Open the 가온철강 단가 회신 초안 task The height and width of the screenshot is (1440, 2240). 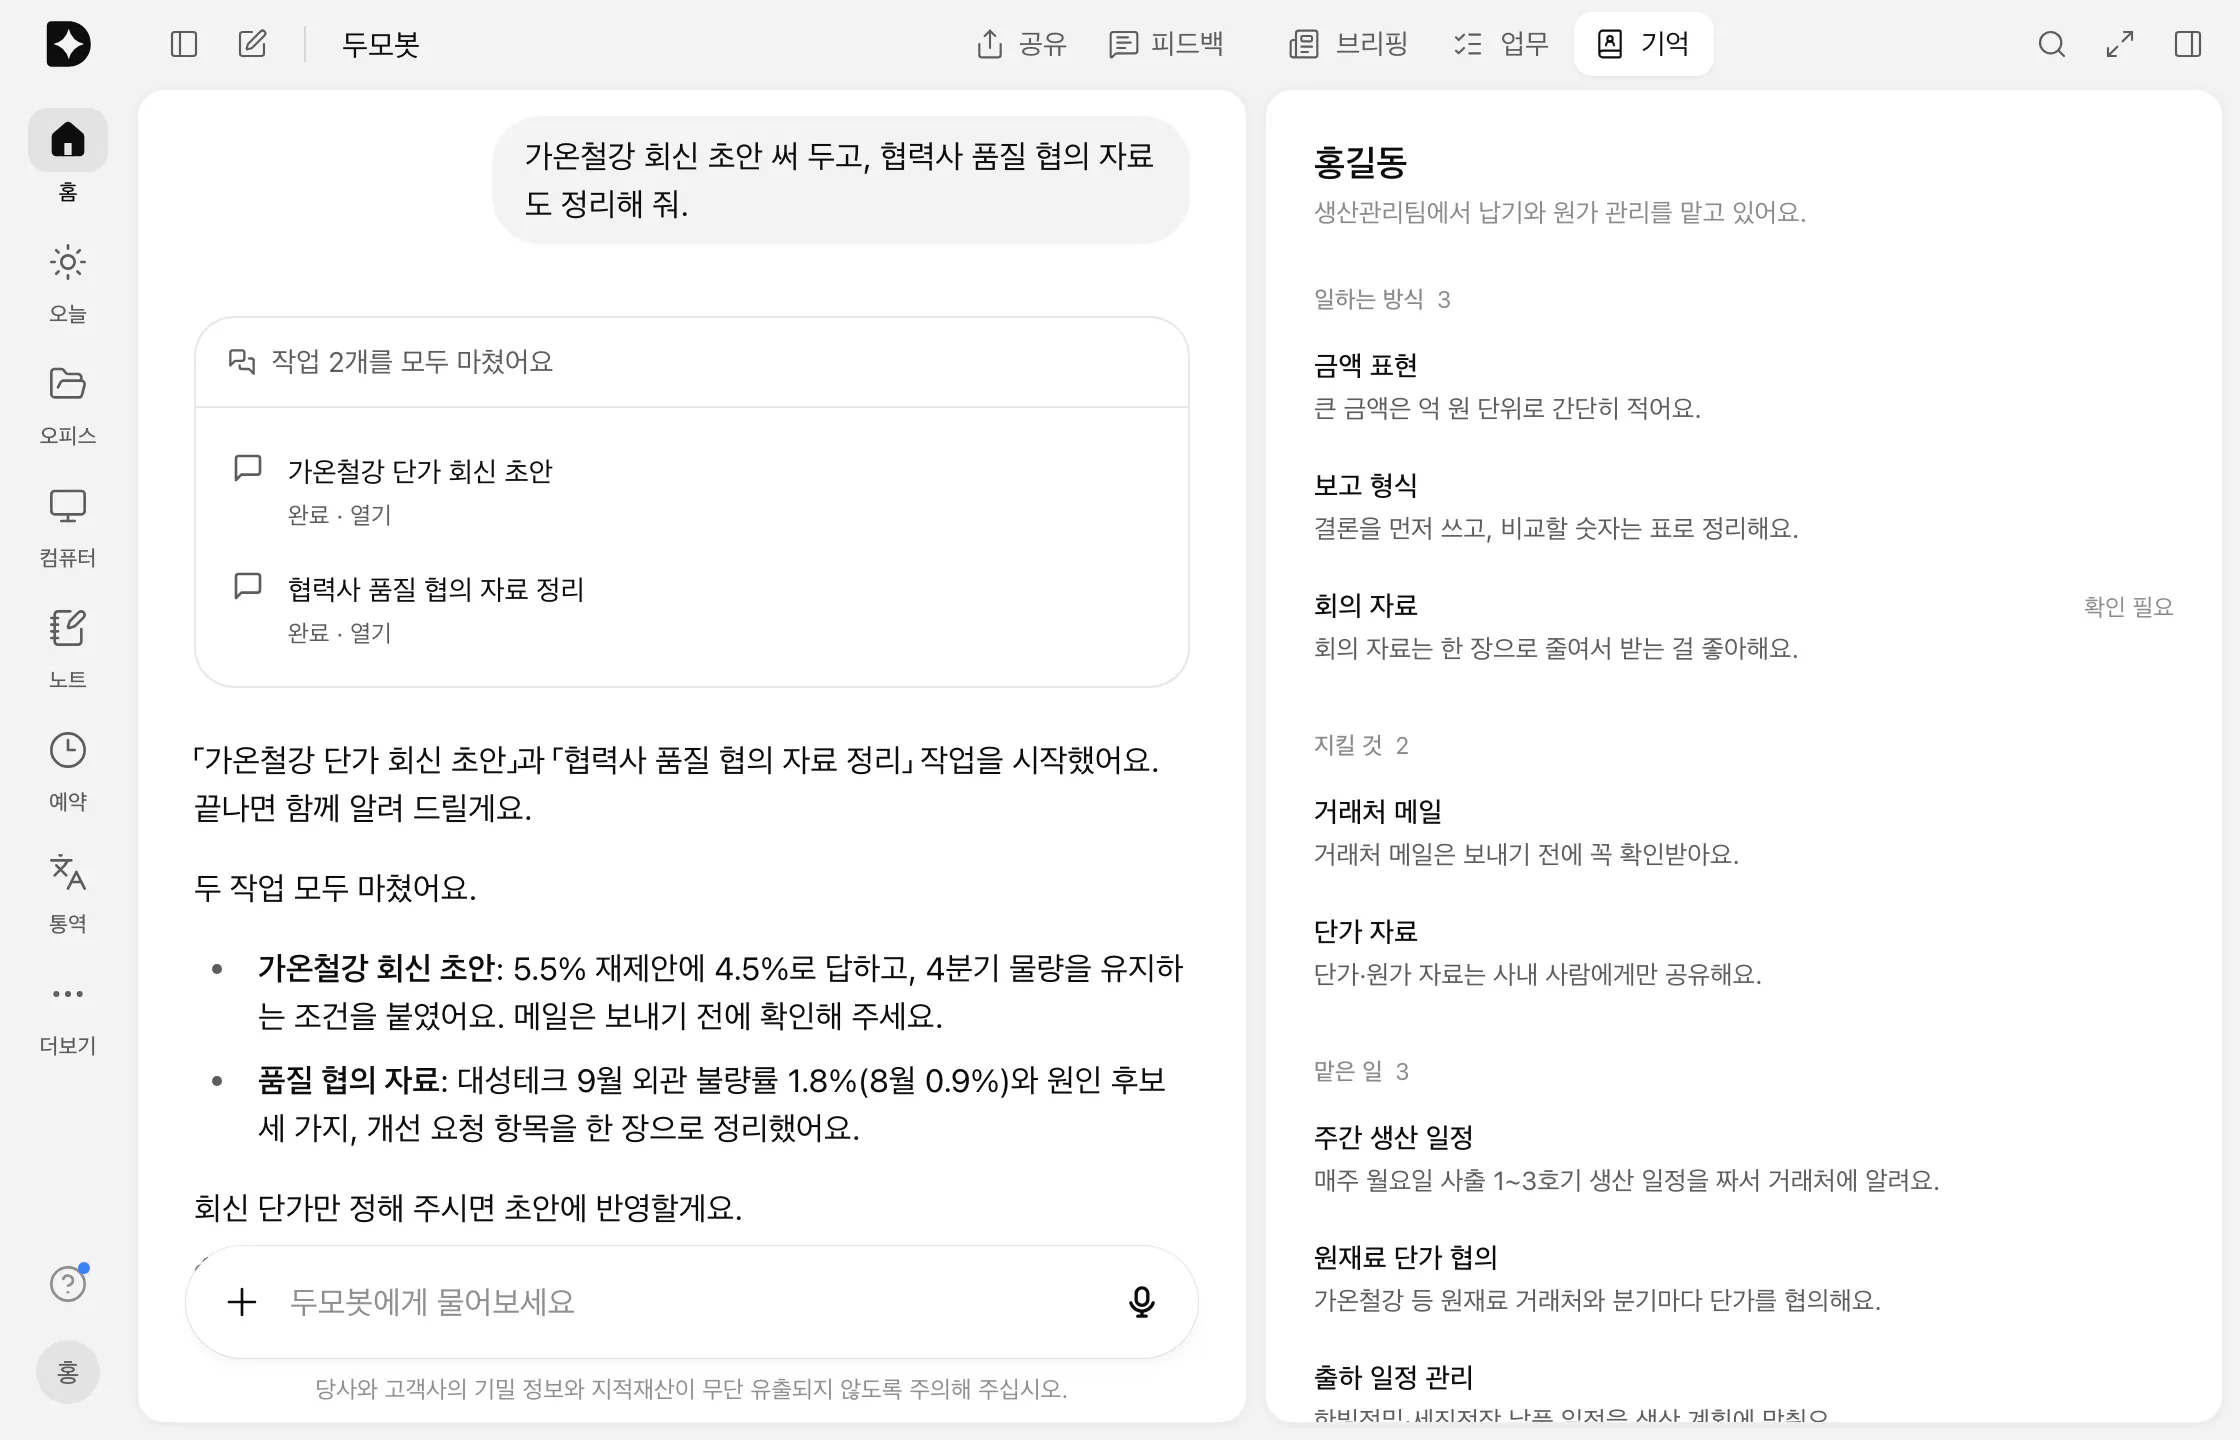[x=691, y=492]
